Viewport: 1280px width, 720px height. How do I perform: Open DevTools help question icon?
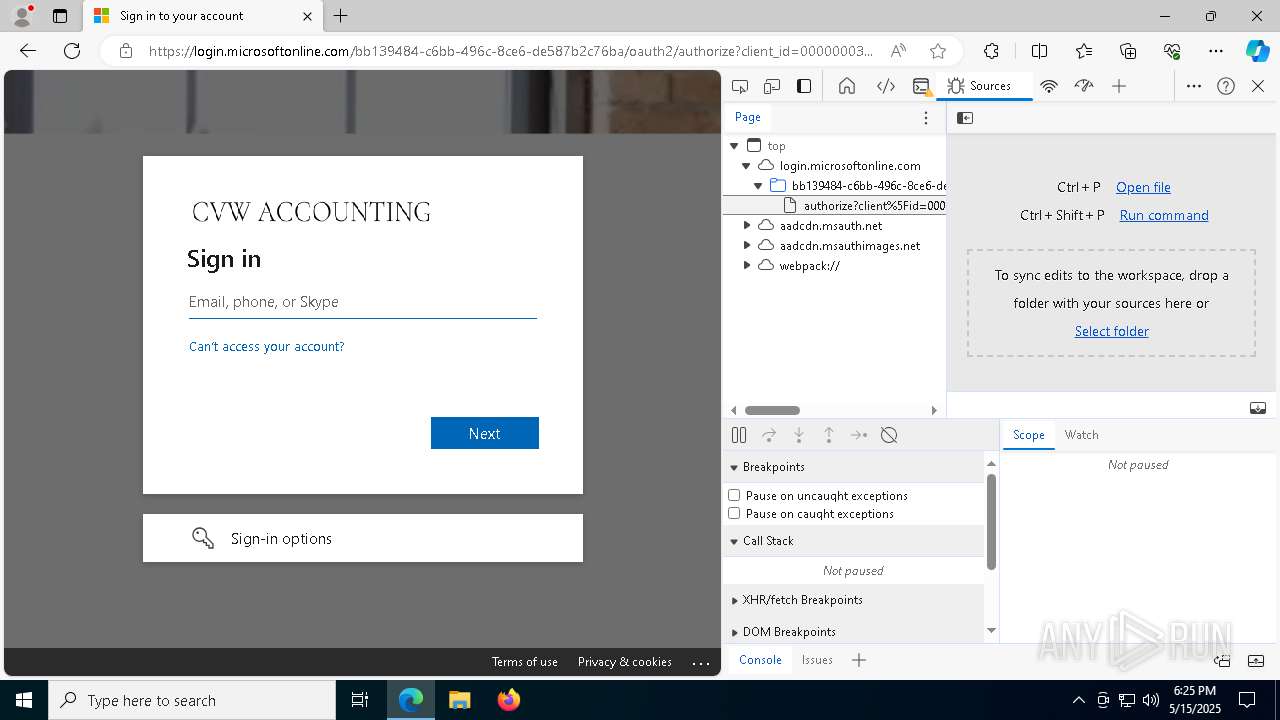coord(1226,86)
